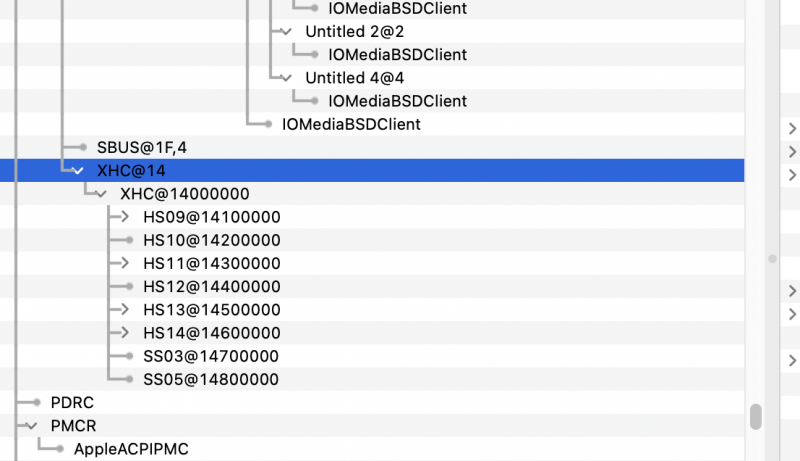Click the right-edge chevron on the XHC@14 row
800x461 pixels.
click(792, 175)
